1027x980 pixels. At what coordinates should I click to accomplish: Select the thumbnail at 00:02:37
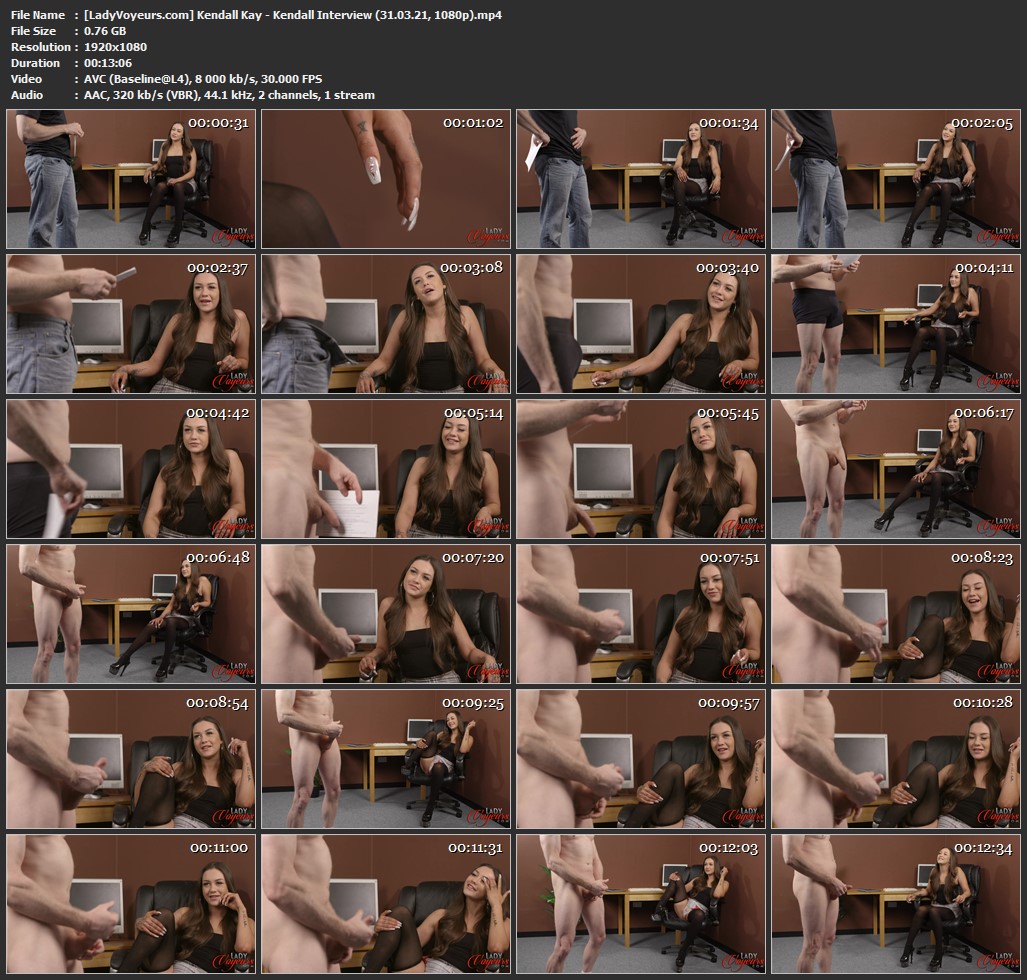[x=132, y=323]
